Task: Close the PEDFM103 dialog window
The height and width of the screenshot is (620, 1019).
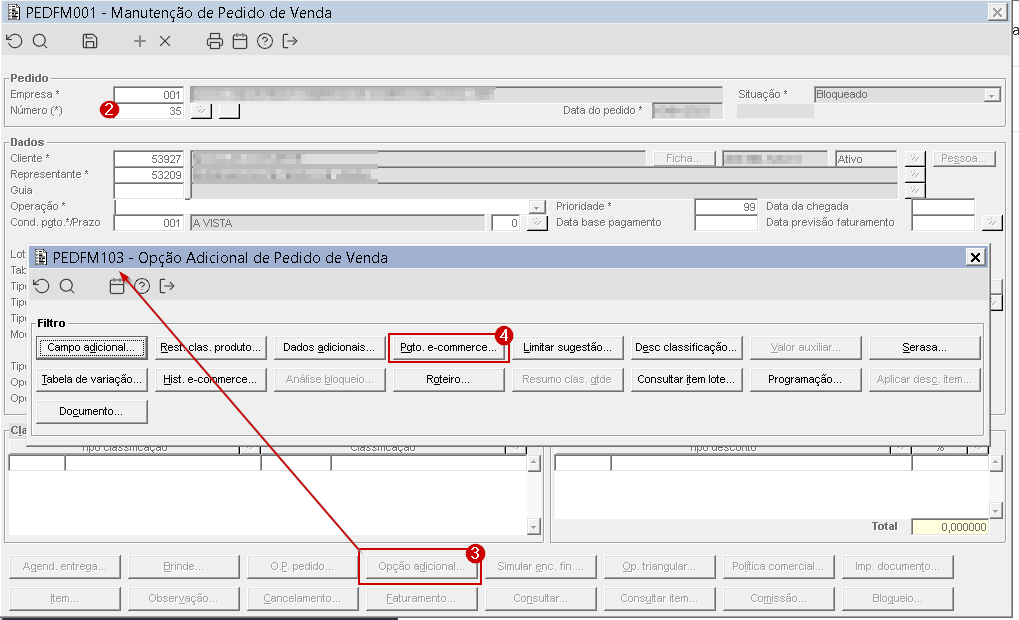Action: tap(975, 257)
